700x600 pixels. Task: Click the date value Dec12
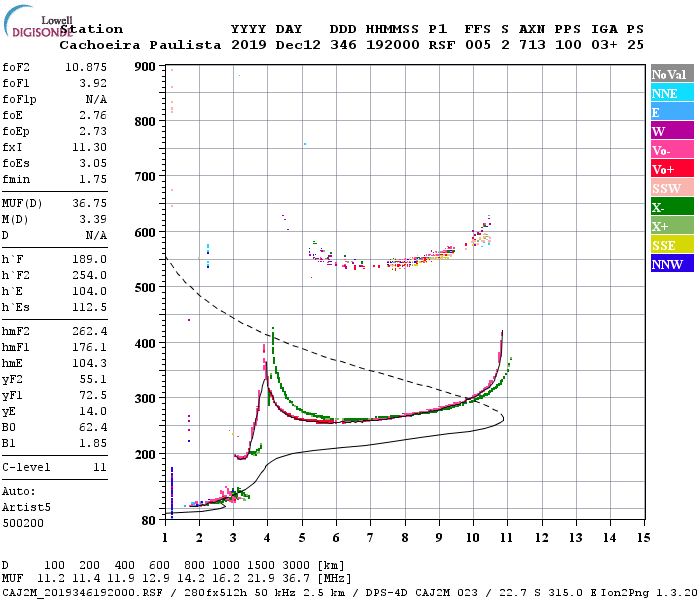coord(298,45)
